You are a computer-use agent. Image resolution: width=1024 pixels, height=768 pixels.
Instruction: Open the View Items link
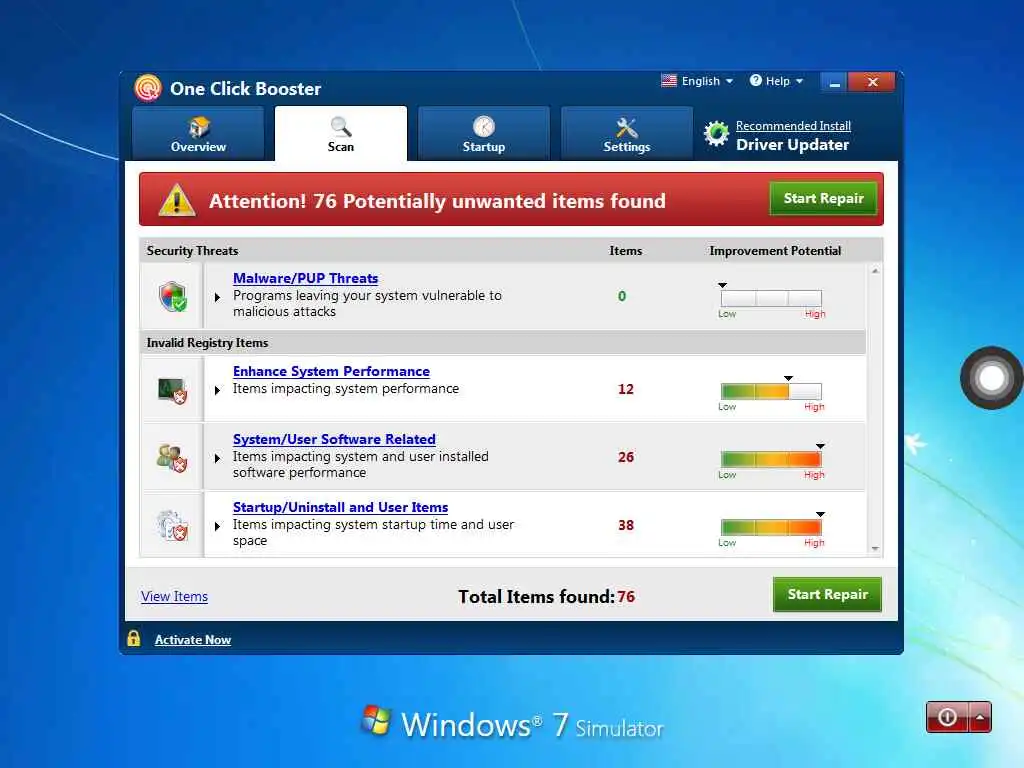174,596
